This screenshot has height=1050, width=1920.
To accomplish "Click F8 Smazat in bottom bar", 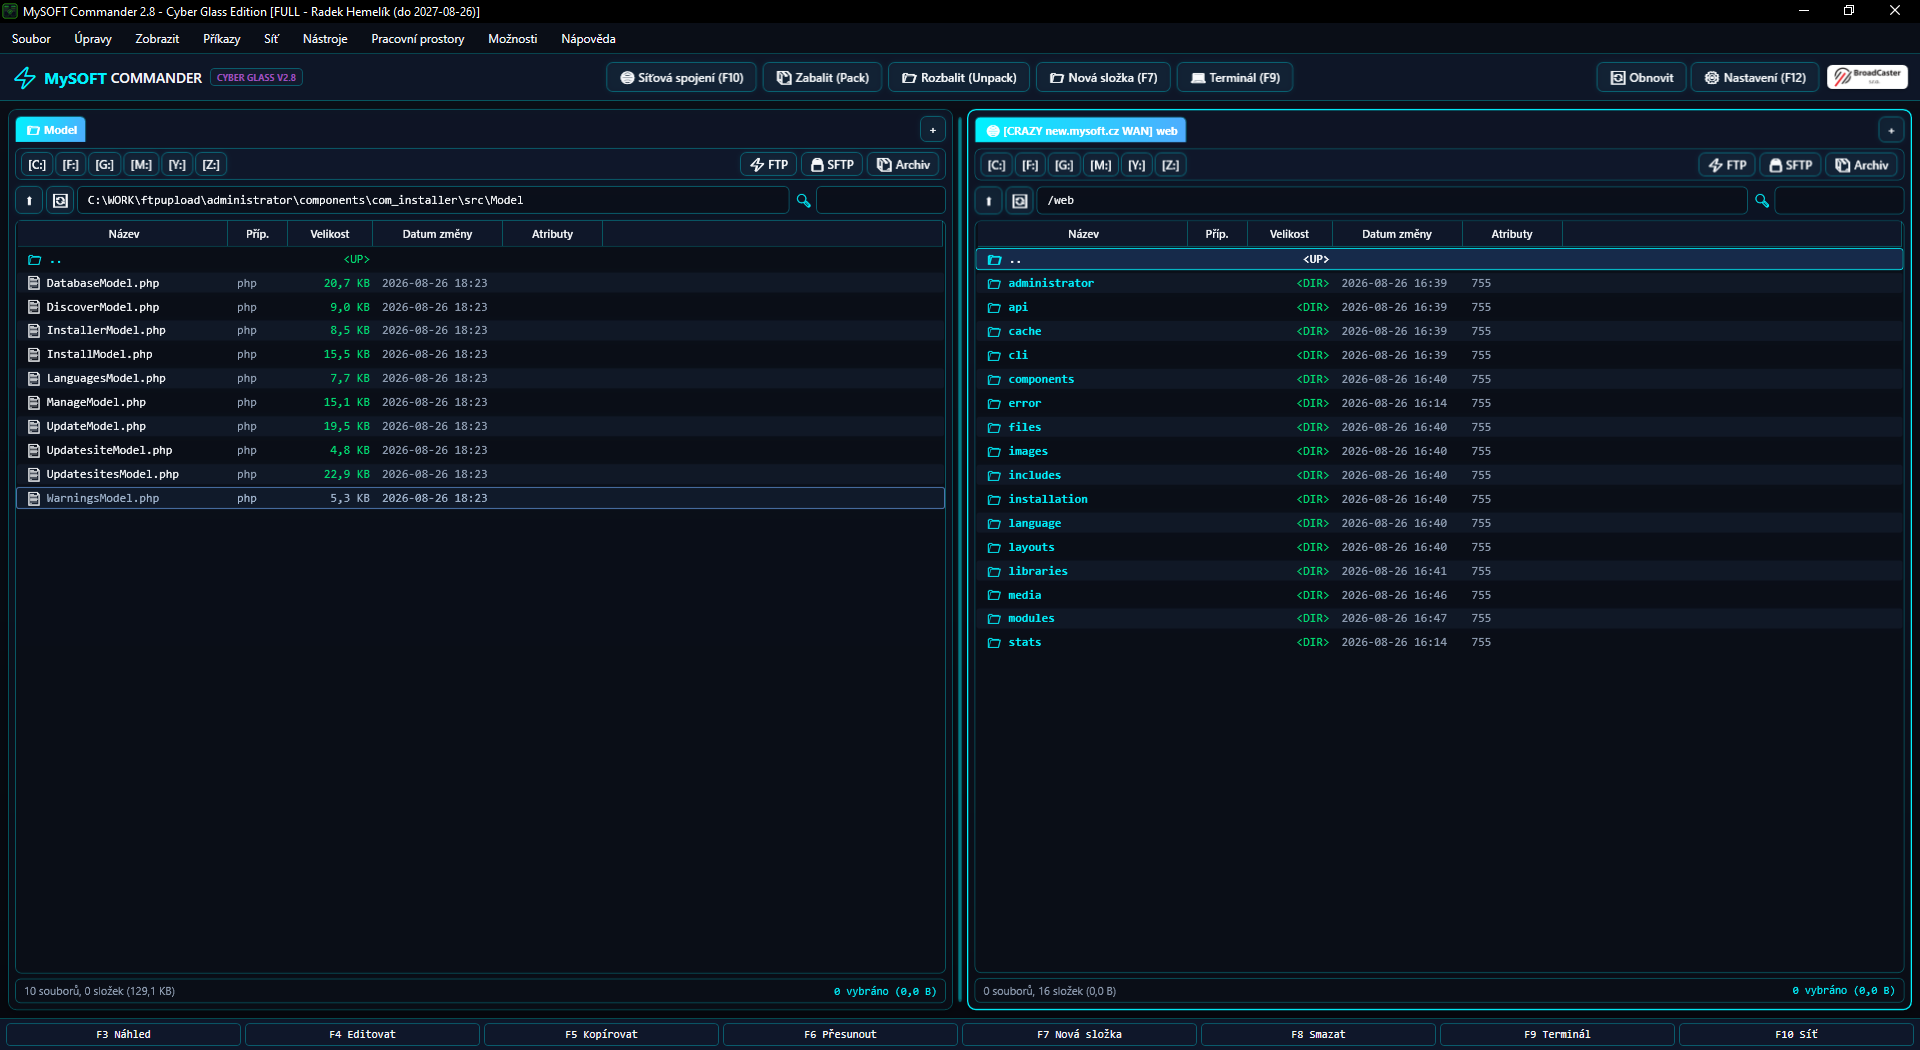I will click(1318, 1034).
